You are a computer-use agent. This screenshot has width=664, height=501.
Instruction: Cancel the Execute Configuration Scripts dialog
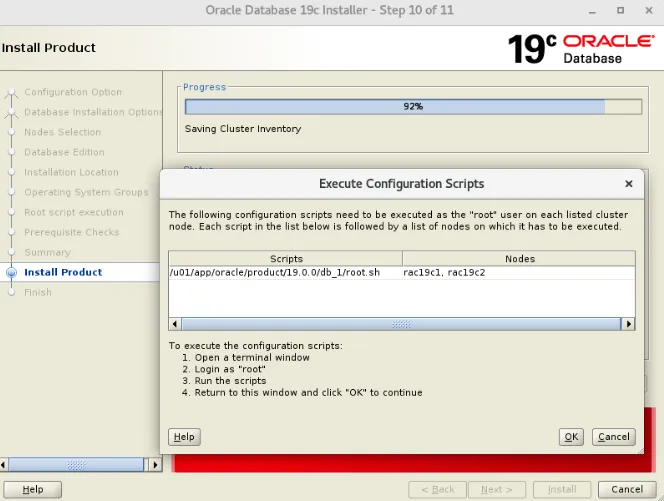(x=614, y=437)
